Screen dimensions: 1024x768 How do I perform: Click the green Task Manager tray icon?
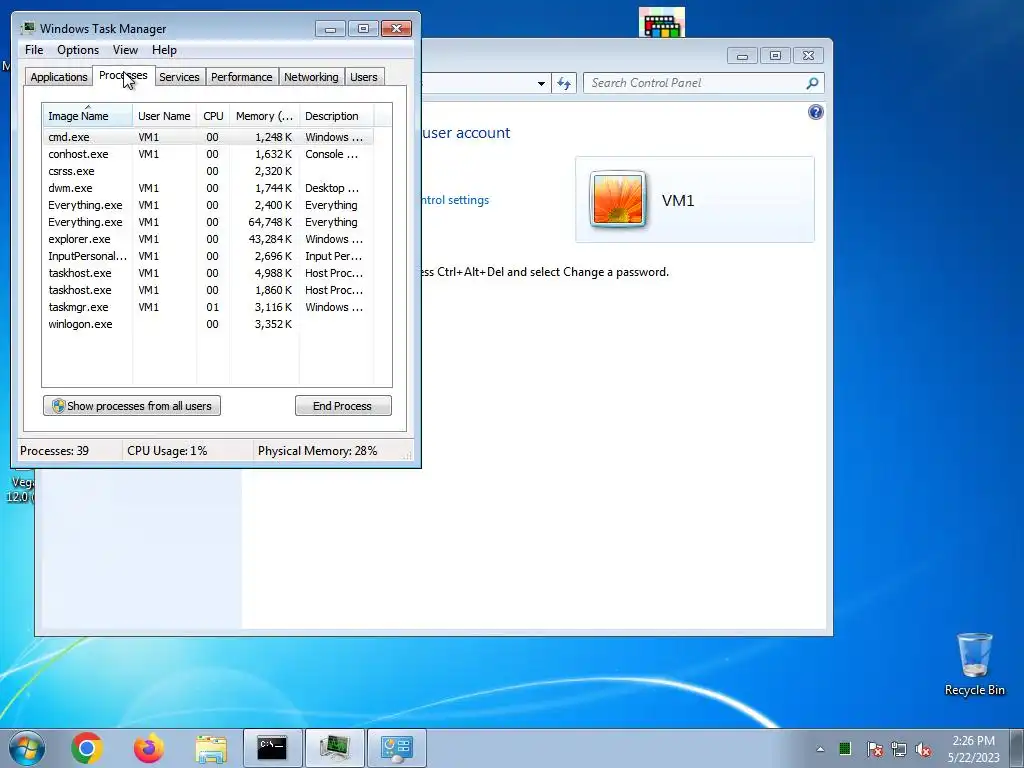point(845,748)
